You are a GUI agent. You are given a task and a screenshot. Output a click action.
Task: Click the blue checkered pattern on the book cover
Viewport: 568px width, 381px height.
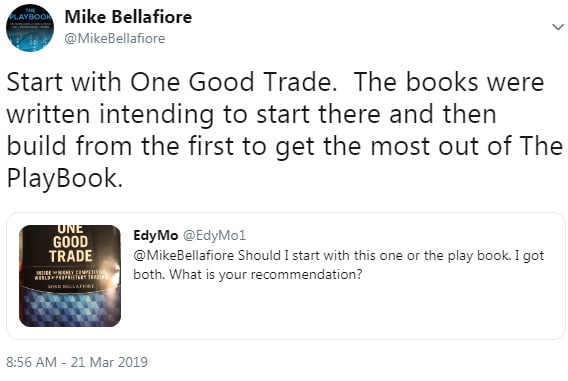pos(69,307)
